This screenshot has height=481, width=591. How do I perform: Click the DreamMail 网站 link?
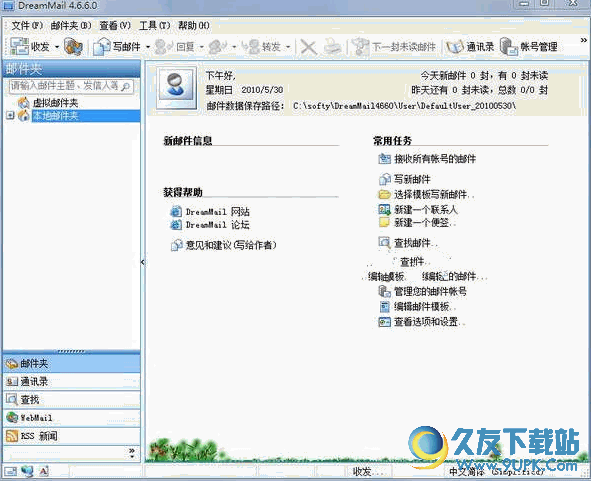click(217, 212)
